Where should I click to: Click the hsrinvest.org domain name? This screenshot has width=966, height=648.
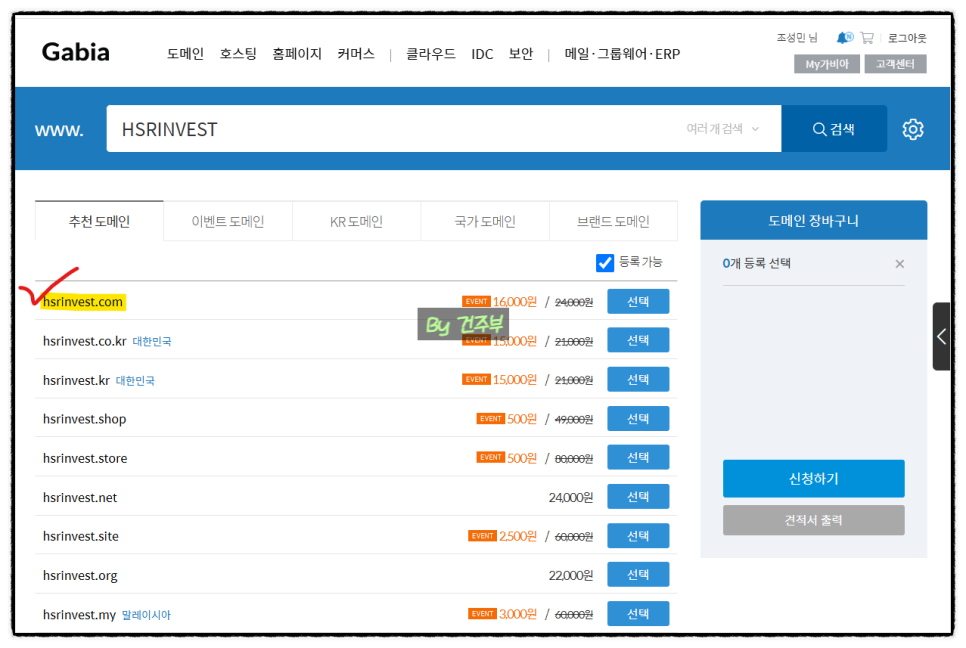pos(80,576)
